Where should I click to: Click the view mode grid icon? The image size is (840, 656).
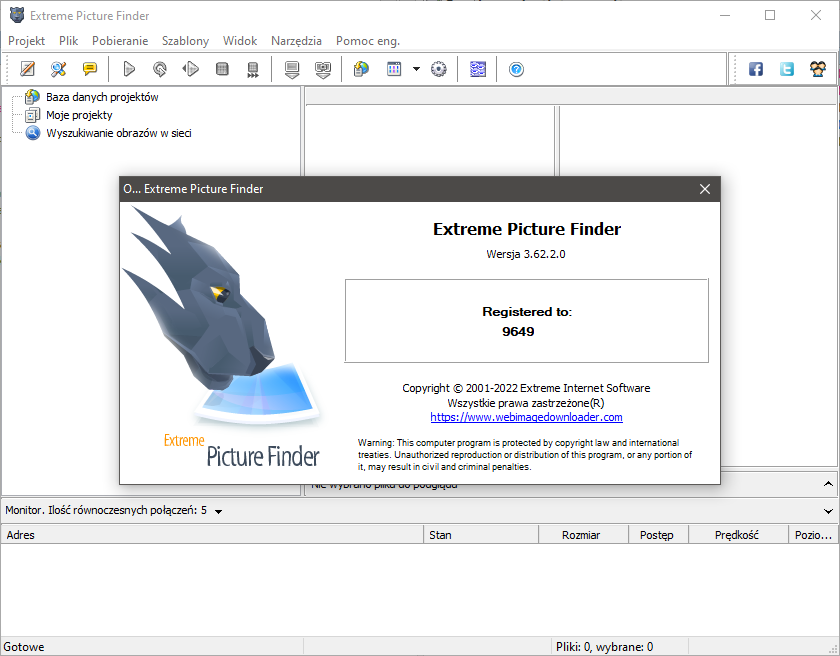(x=394, y=69)
